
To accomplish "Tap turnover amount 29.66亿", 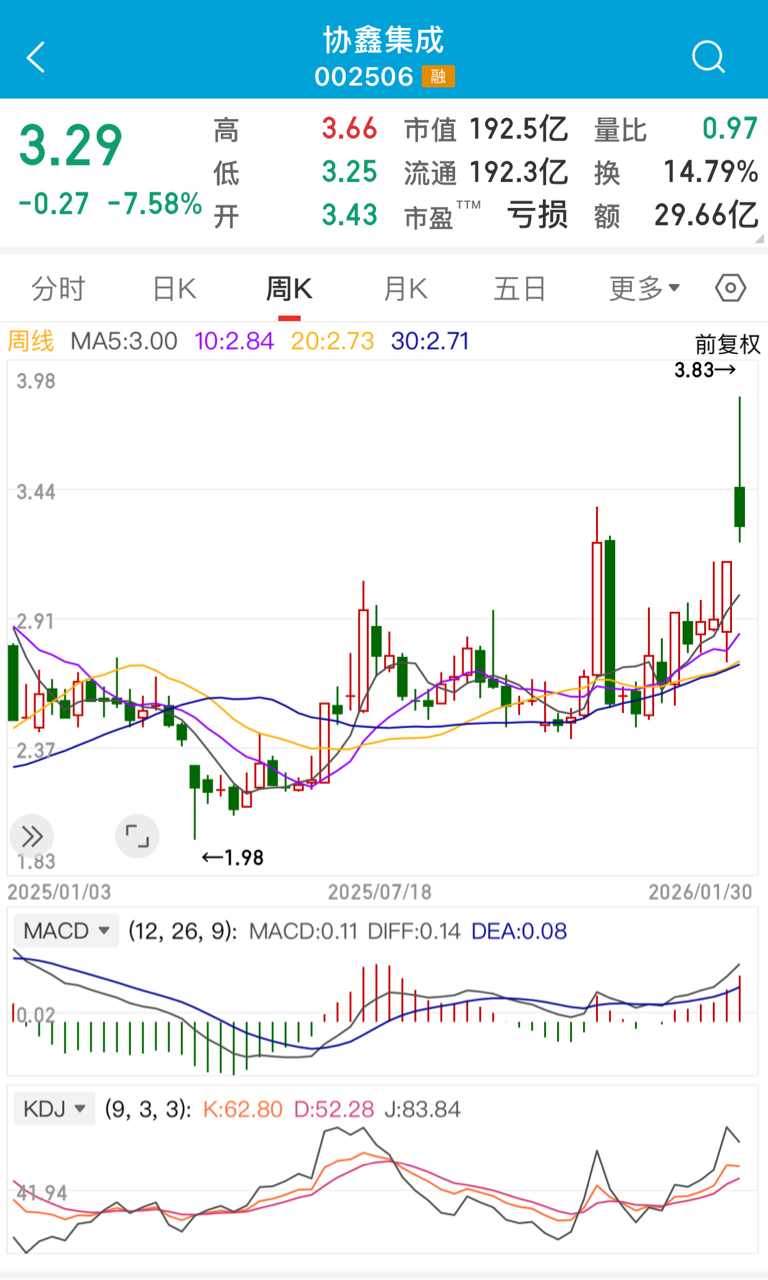I will point(706,214).
